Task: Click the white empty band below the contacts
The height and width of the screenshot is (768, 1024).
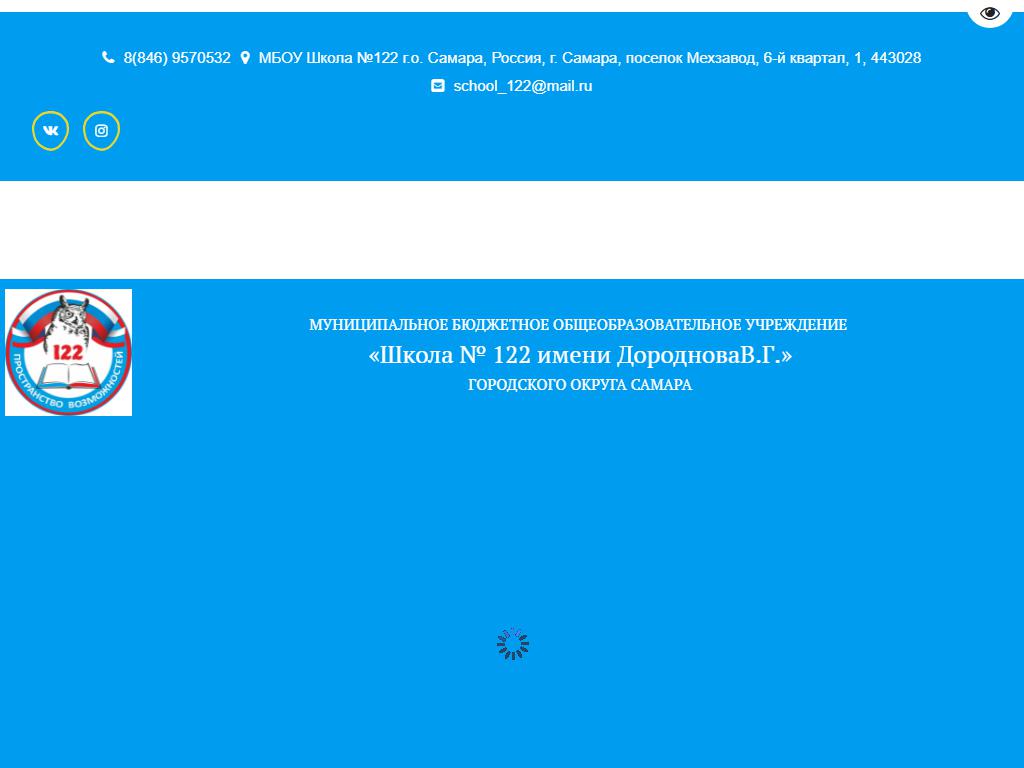Action: [512, 230]
